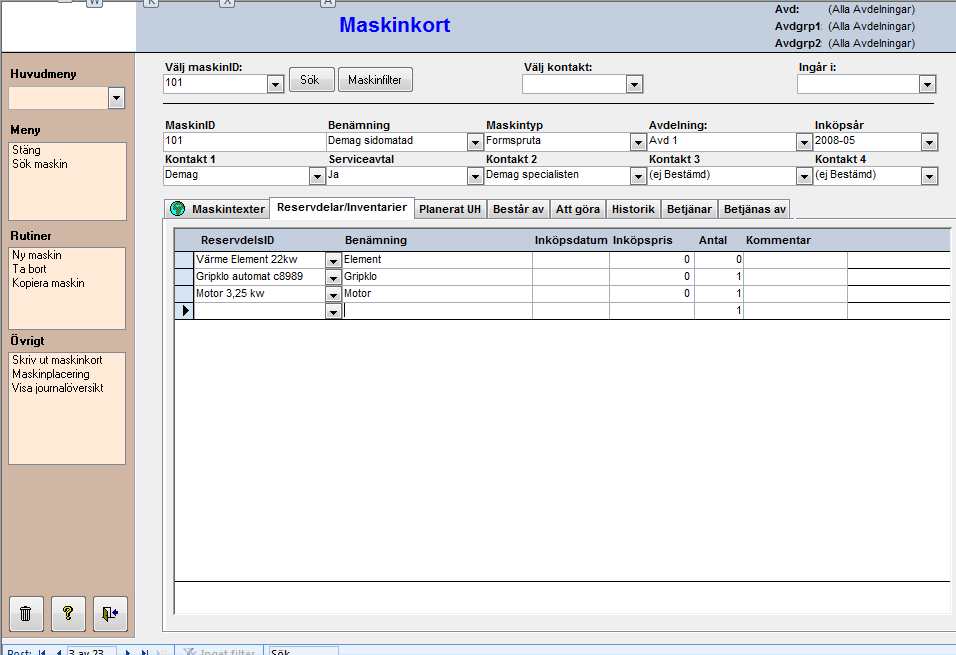Click the Kommentar column header

tap(778, 240)
